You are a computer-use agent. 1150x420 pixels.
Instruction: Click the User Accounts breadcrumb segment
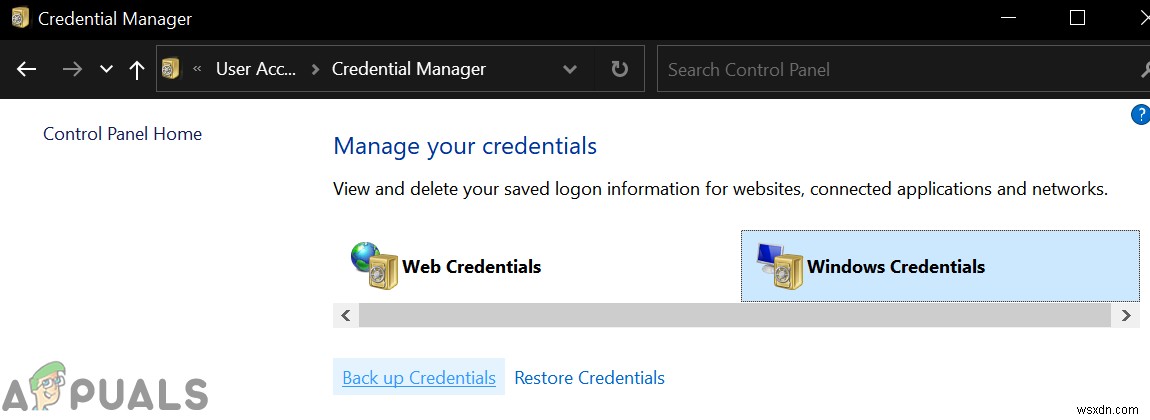255,69
